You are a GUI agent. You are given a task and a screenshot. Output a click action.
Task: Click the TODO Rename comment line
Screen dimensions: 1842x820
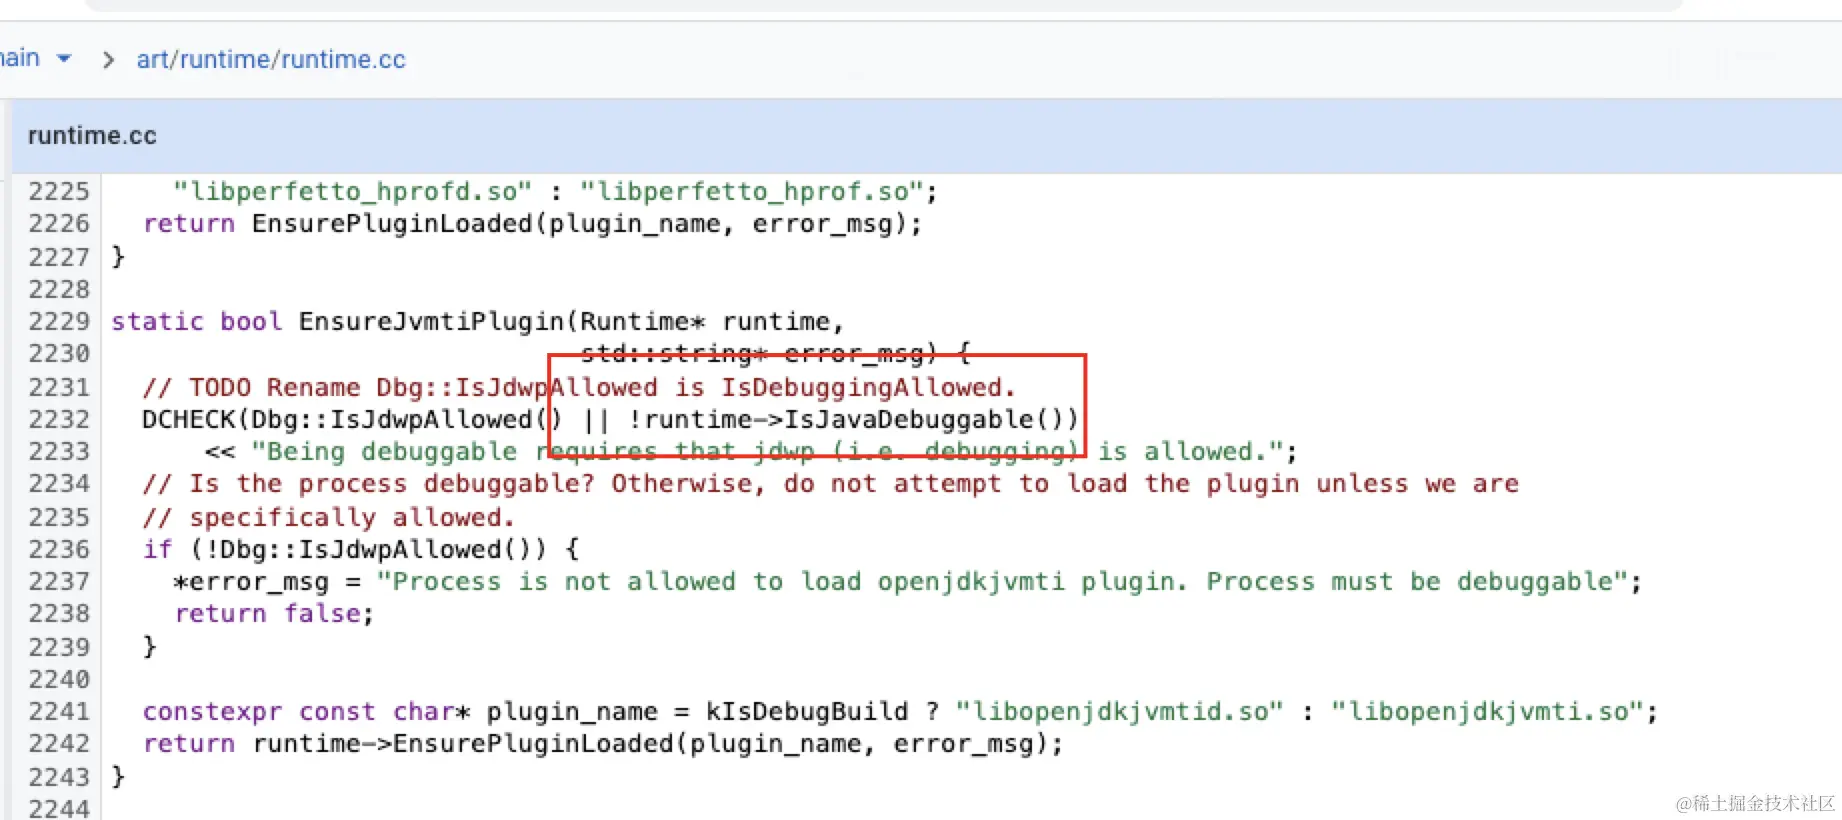coord(579,387)
